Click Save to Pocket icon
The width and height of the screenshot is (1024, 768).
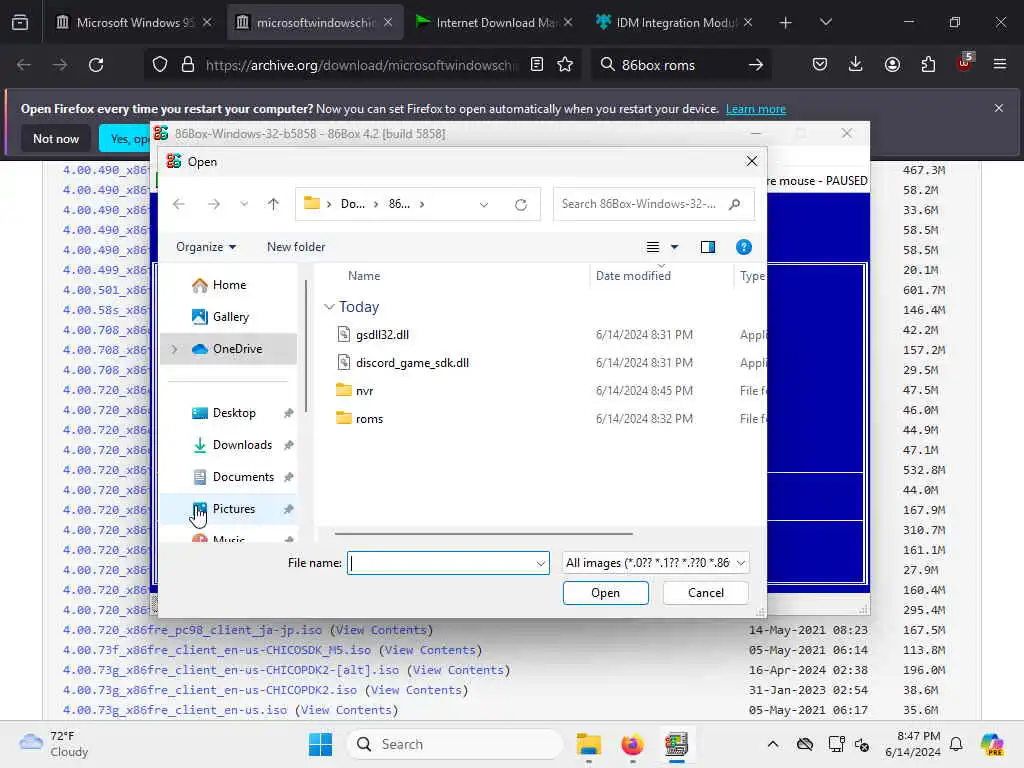click(820, 65)
